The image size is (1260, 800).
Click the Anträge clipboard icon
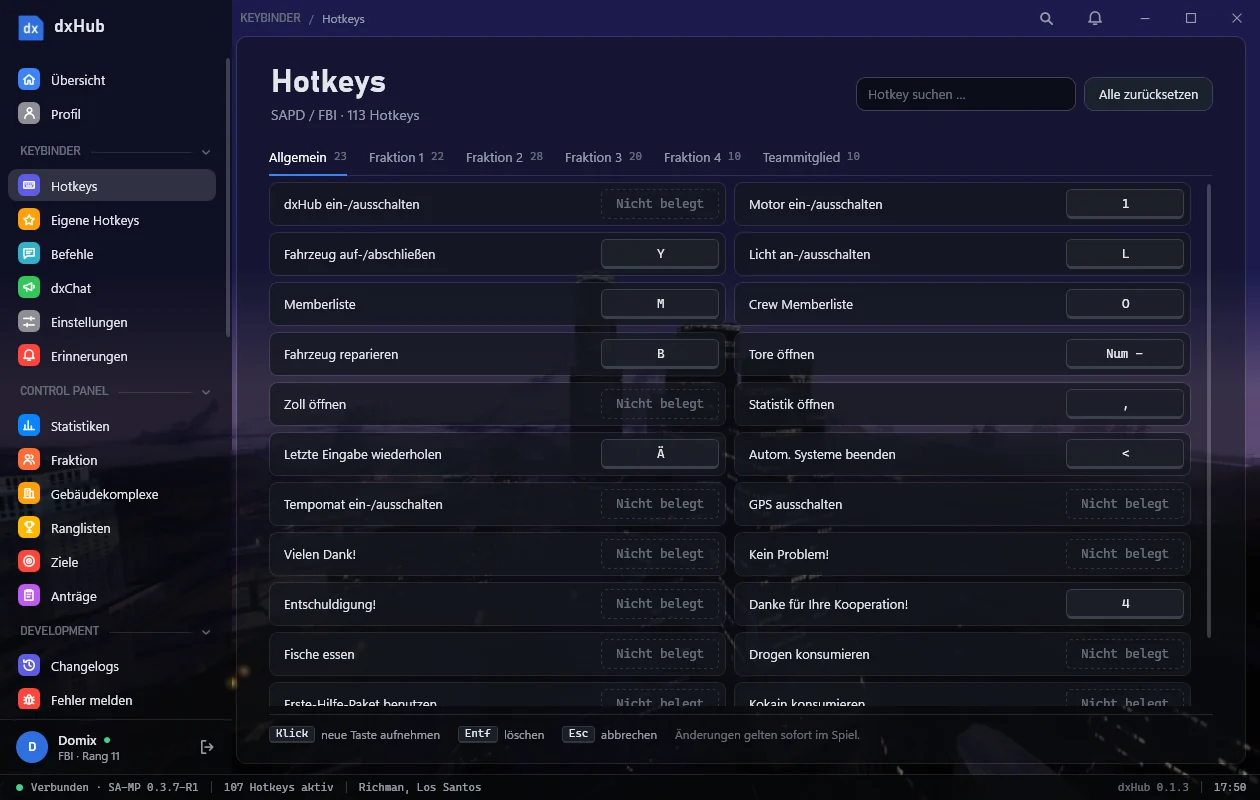(x=29, y=596)
